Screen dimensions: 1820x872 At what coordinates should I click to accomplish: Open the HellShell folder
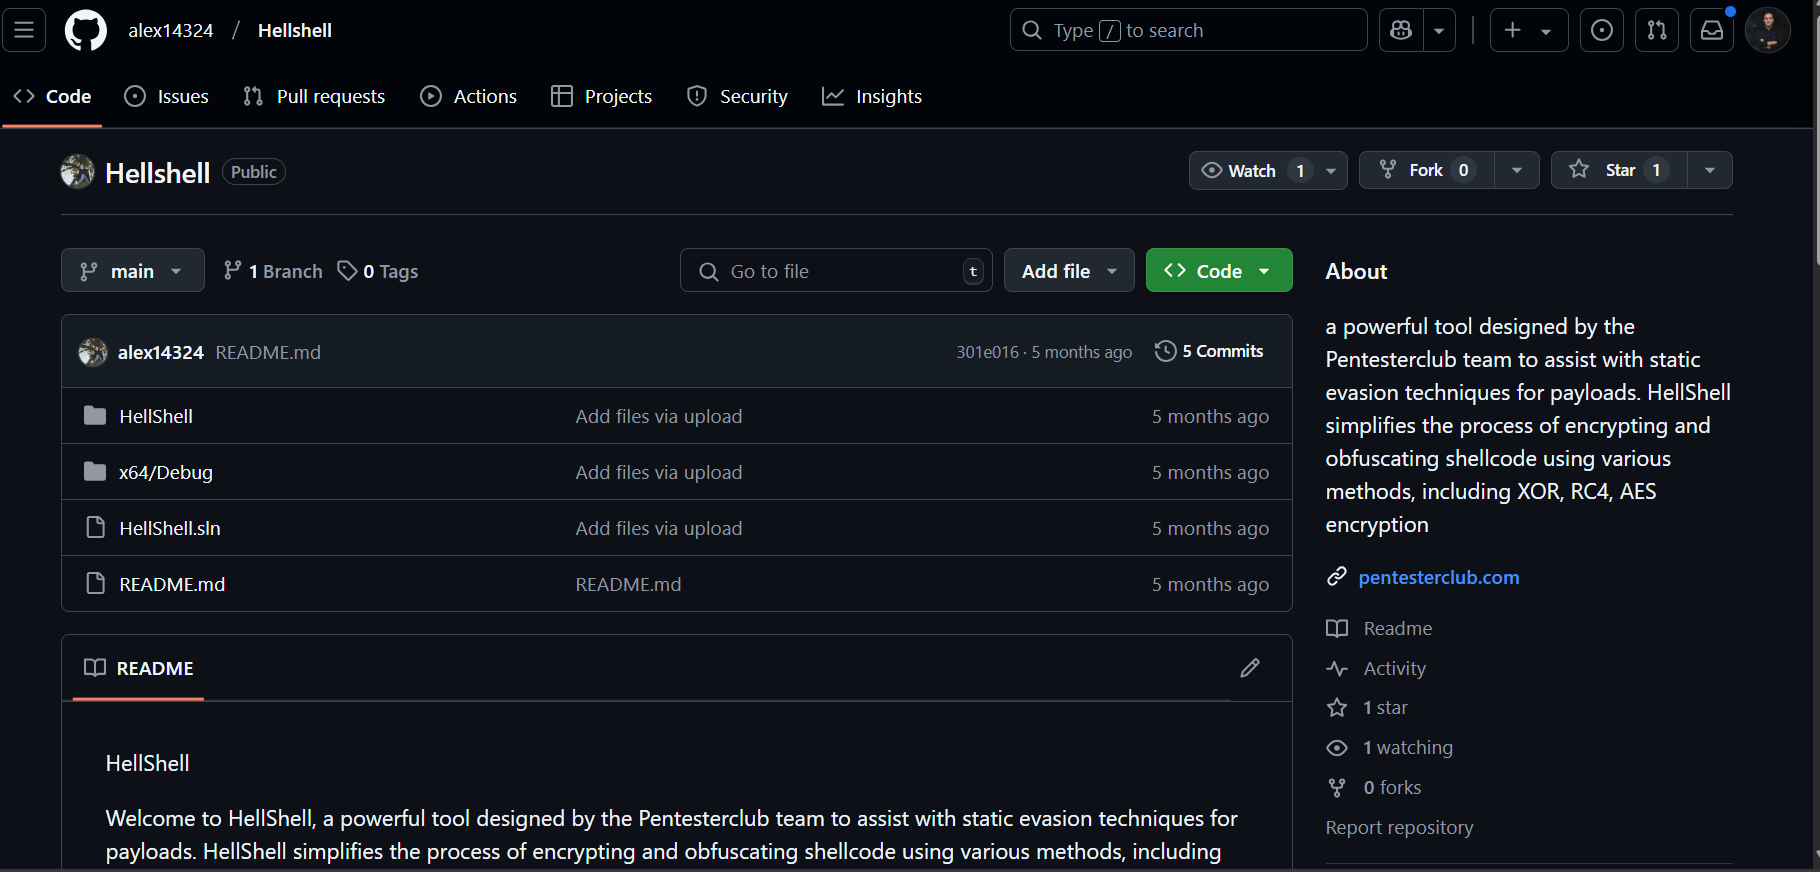point(156,416)
